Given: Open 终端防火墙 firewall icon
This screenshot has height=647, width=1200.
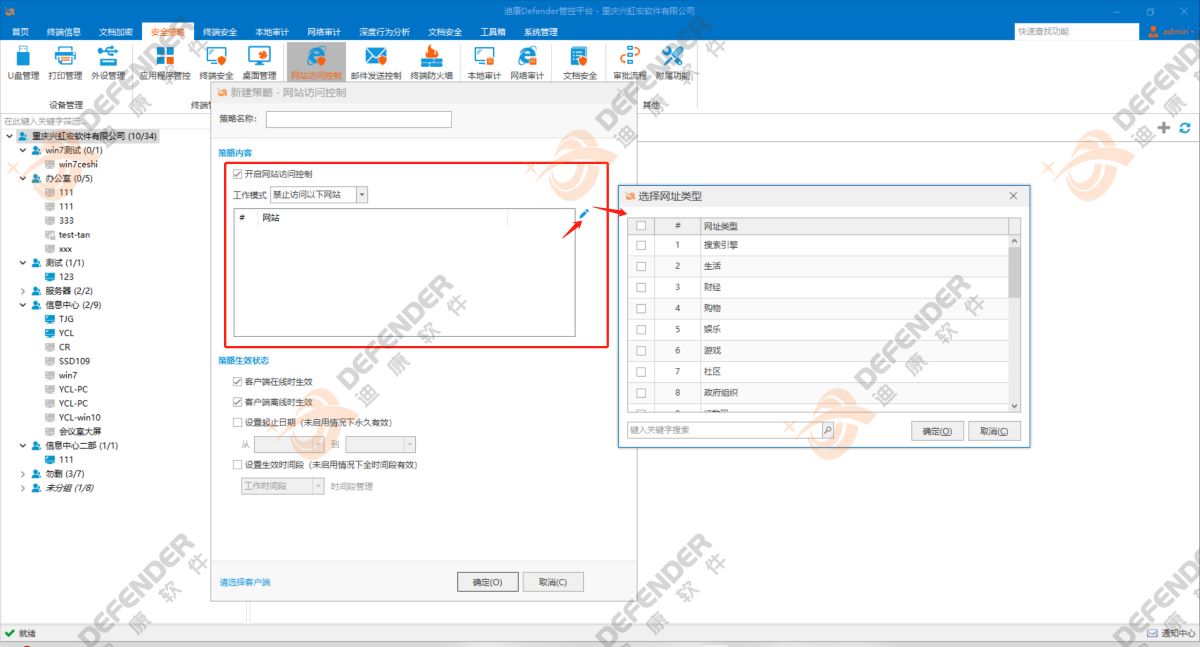Looking at the screenshot, I should click(431, 58).
